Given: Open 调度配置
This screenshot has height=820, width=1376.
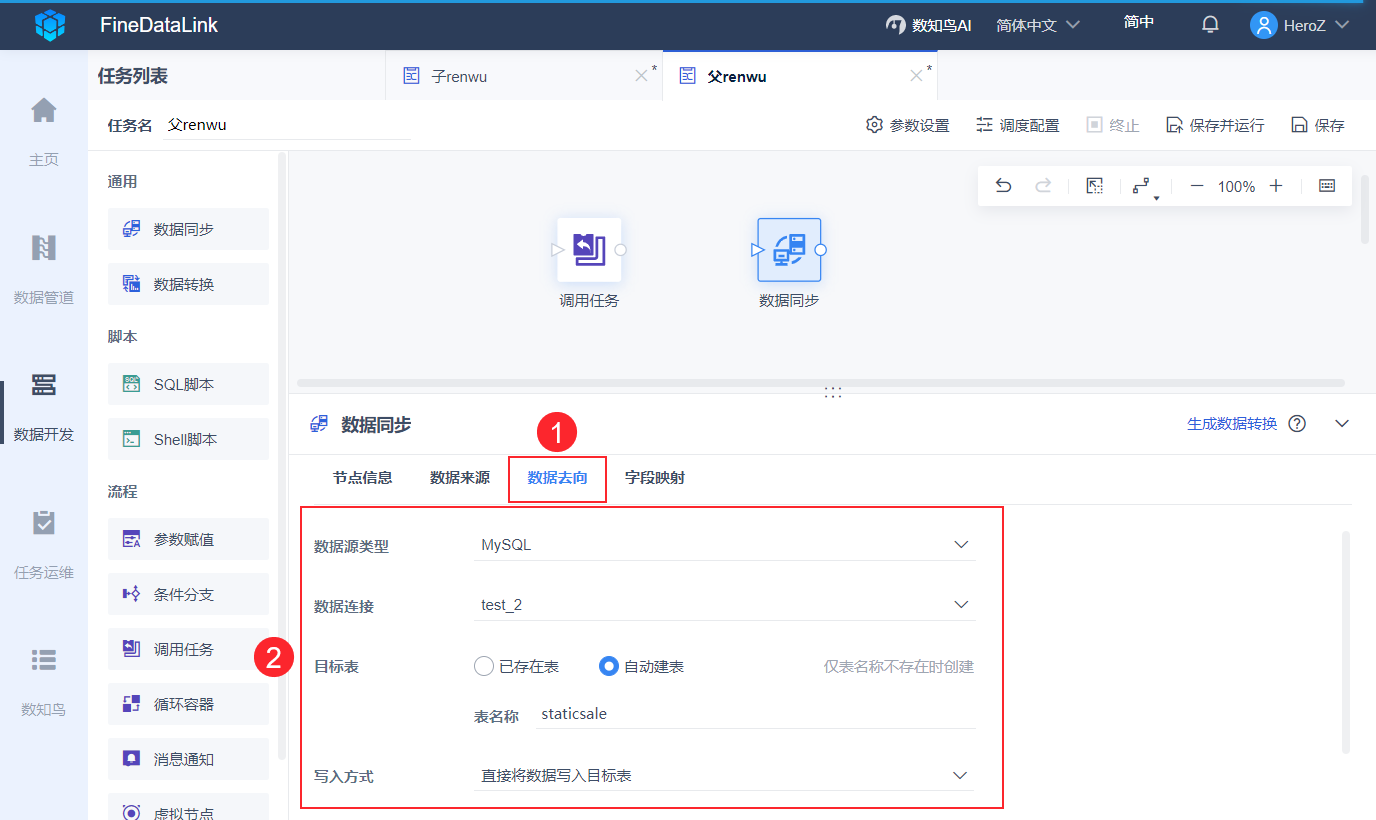Looking at the screenshot, I should point(1018,125).
